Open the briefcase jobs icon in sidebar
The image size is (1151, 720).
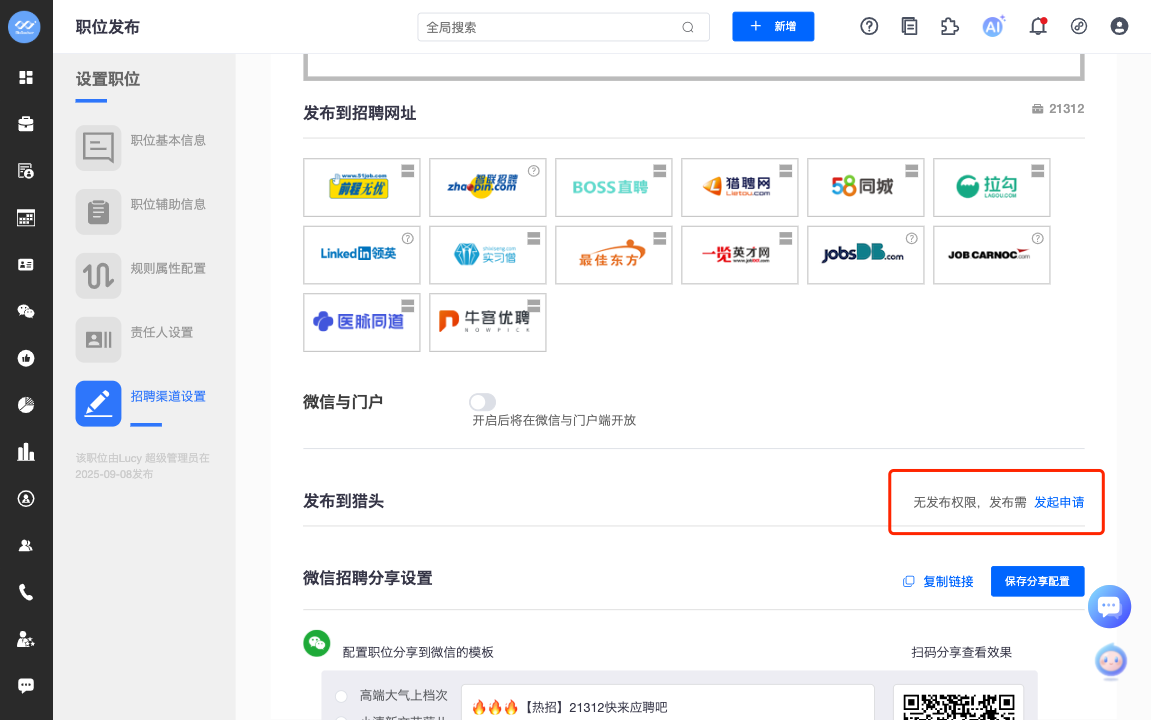[26, 124]
